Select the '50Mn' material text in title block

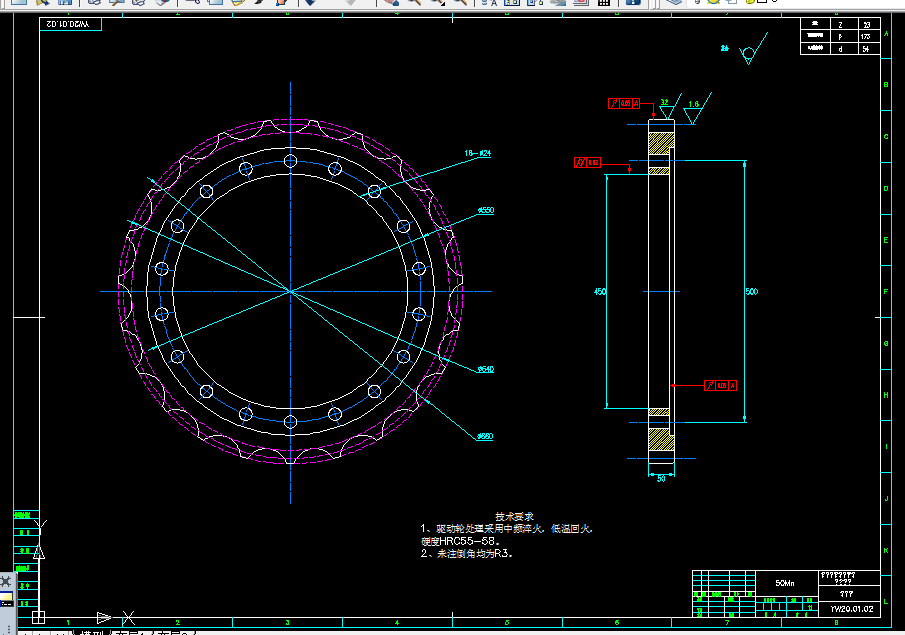click(x=785, y=583)
